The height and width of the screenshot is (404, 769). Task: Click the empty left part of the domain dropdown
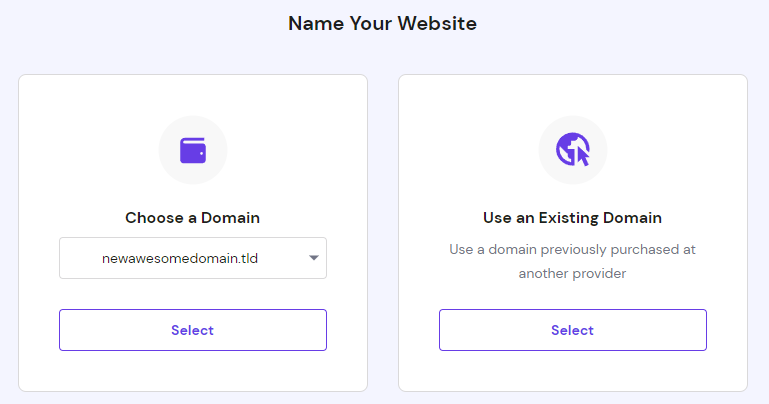[80, 258]
